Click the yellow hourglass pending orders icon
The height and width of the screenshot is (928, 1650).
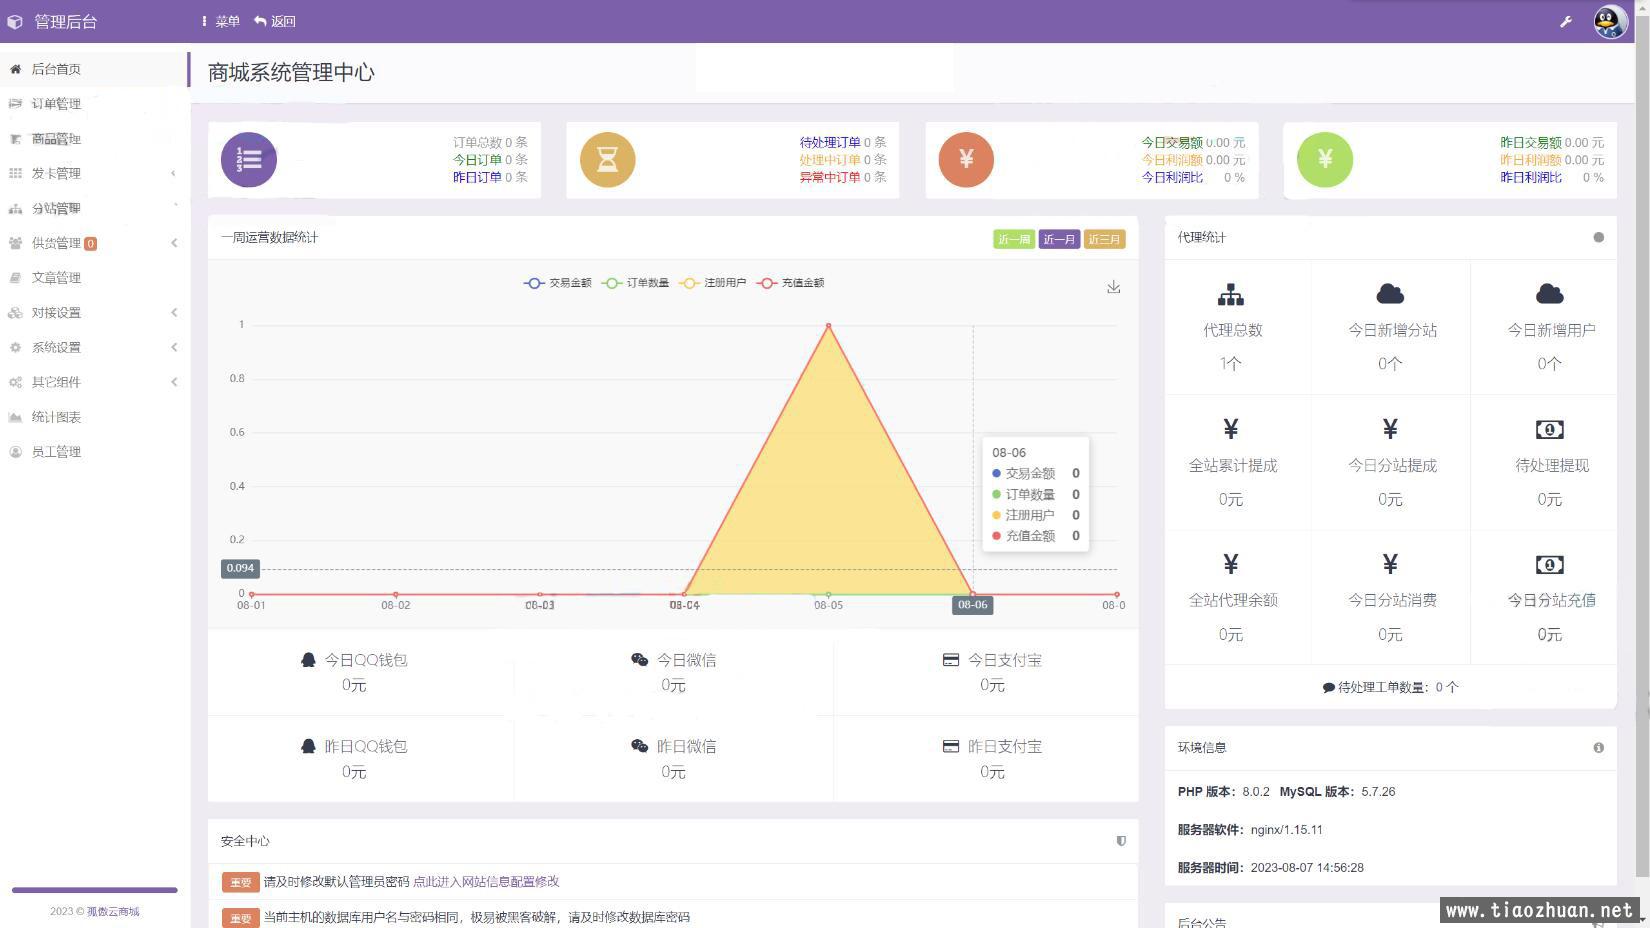coord(608,159)
